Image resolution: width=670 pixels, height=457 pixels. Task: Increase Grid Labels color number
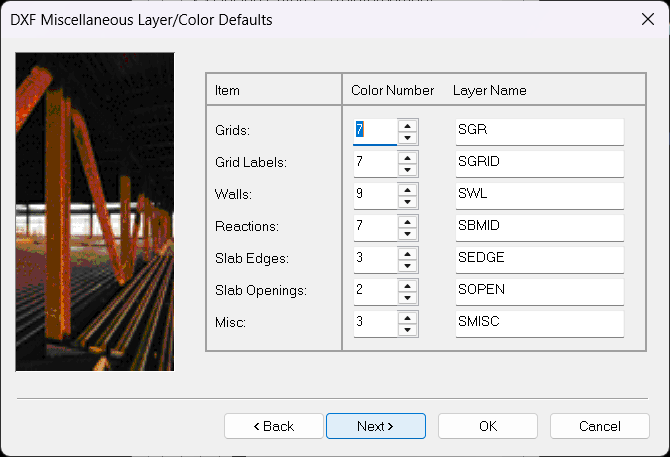click(x=407, y=157)
